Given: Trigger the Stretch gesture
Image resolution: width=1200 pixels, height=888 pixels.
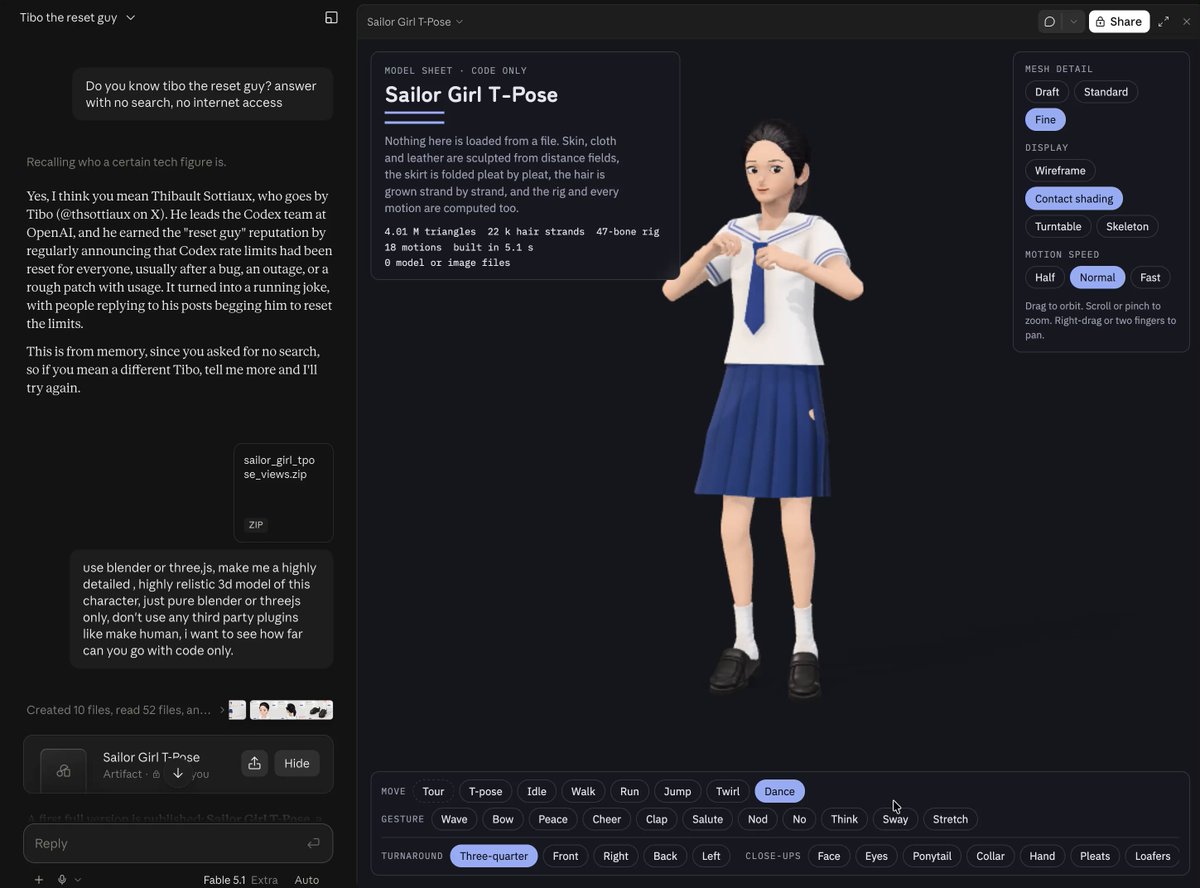Looking at the screenshot, I should (951, 820).
